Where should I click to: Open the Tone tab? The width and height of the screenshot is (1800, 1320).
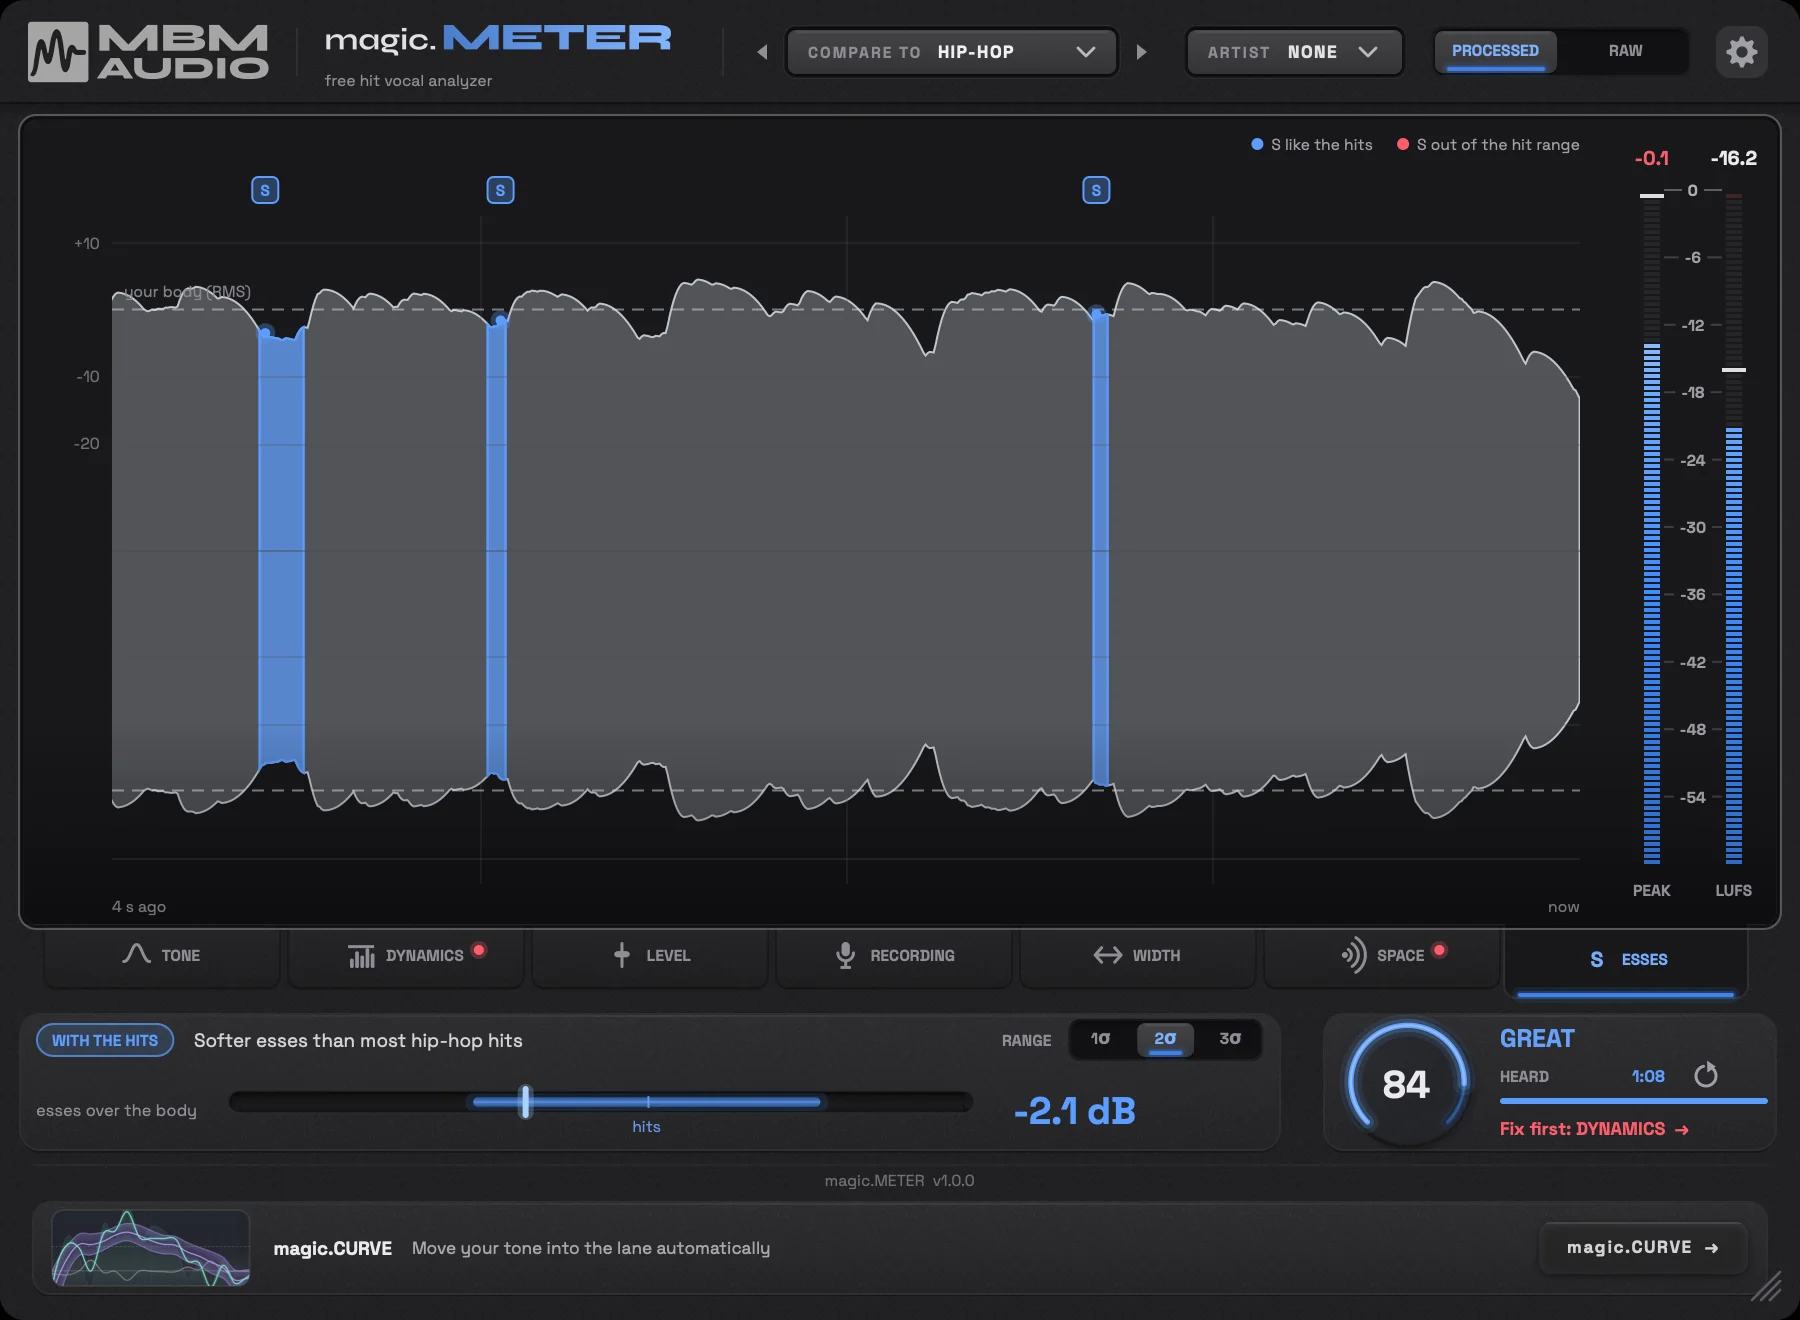162,956
